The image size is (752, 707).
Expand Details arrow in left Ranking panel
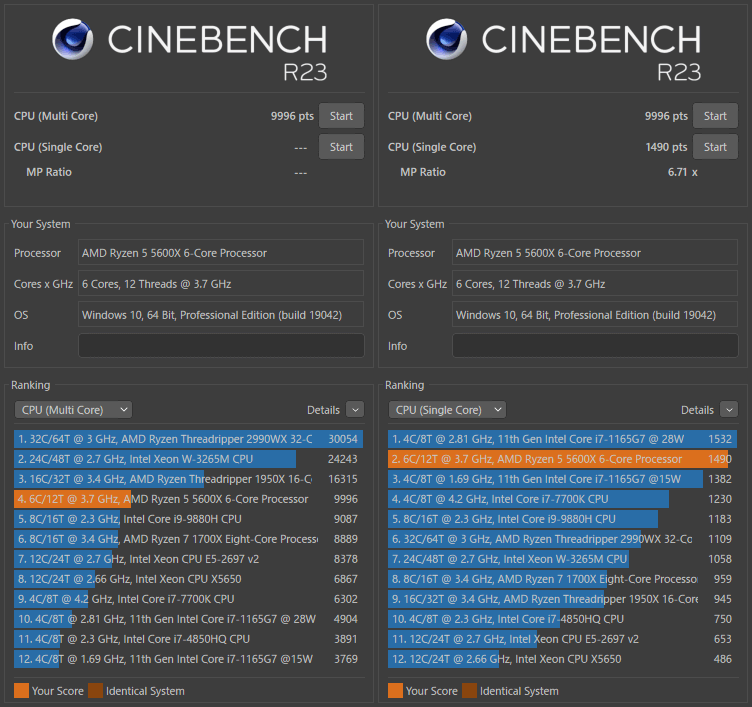[x=355, y=410]
